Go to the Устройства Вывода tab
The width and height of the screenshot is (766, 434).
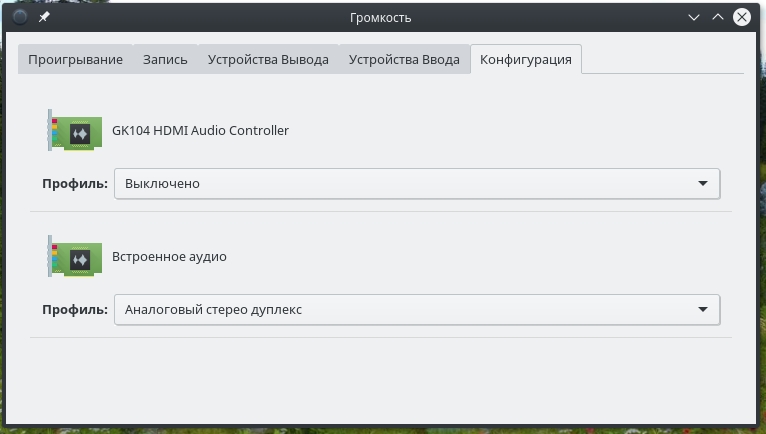(x=268, y=60)
